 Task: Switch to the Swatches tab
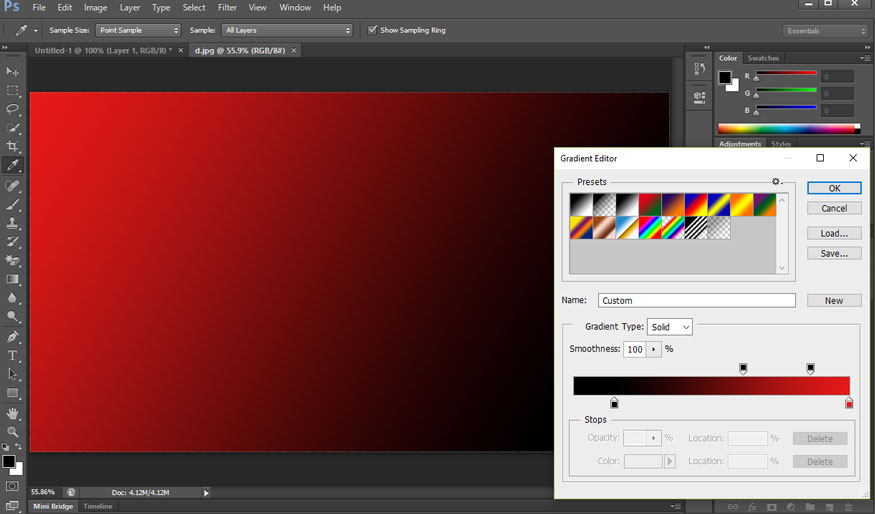click(763, 58)
